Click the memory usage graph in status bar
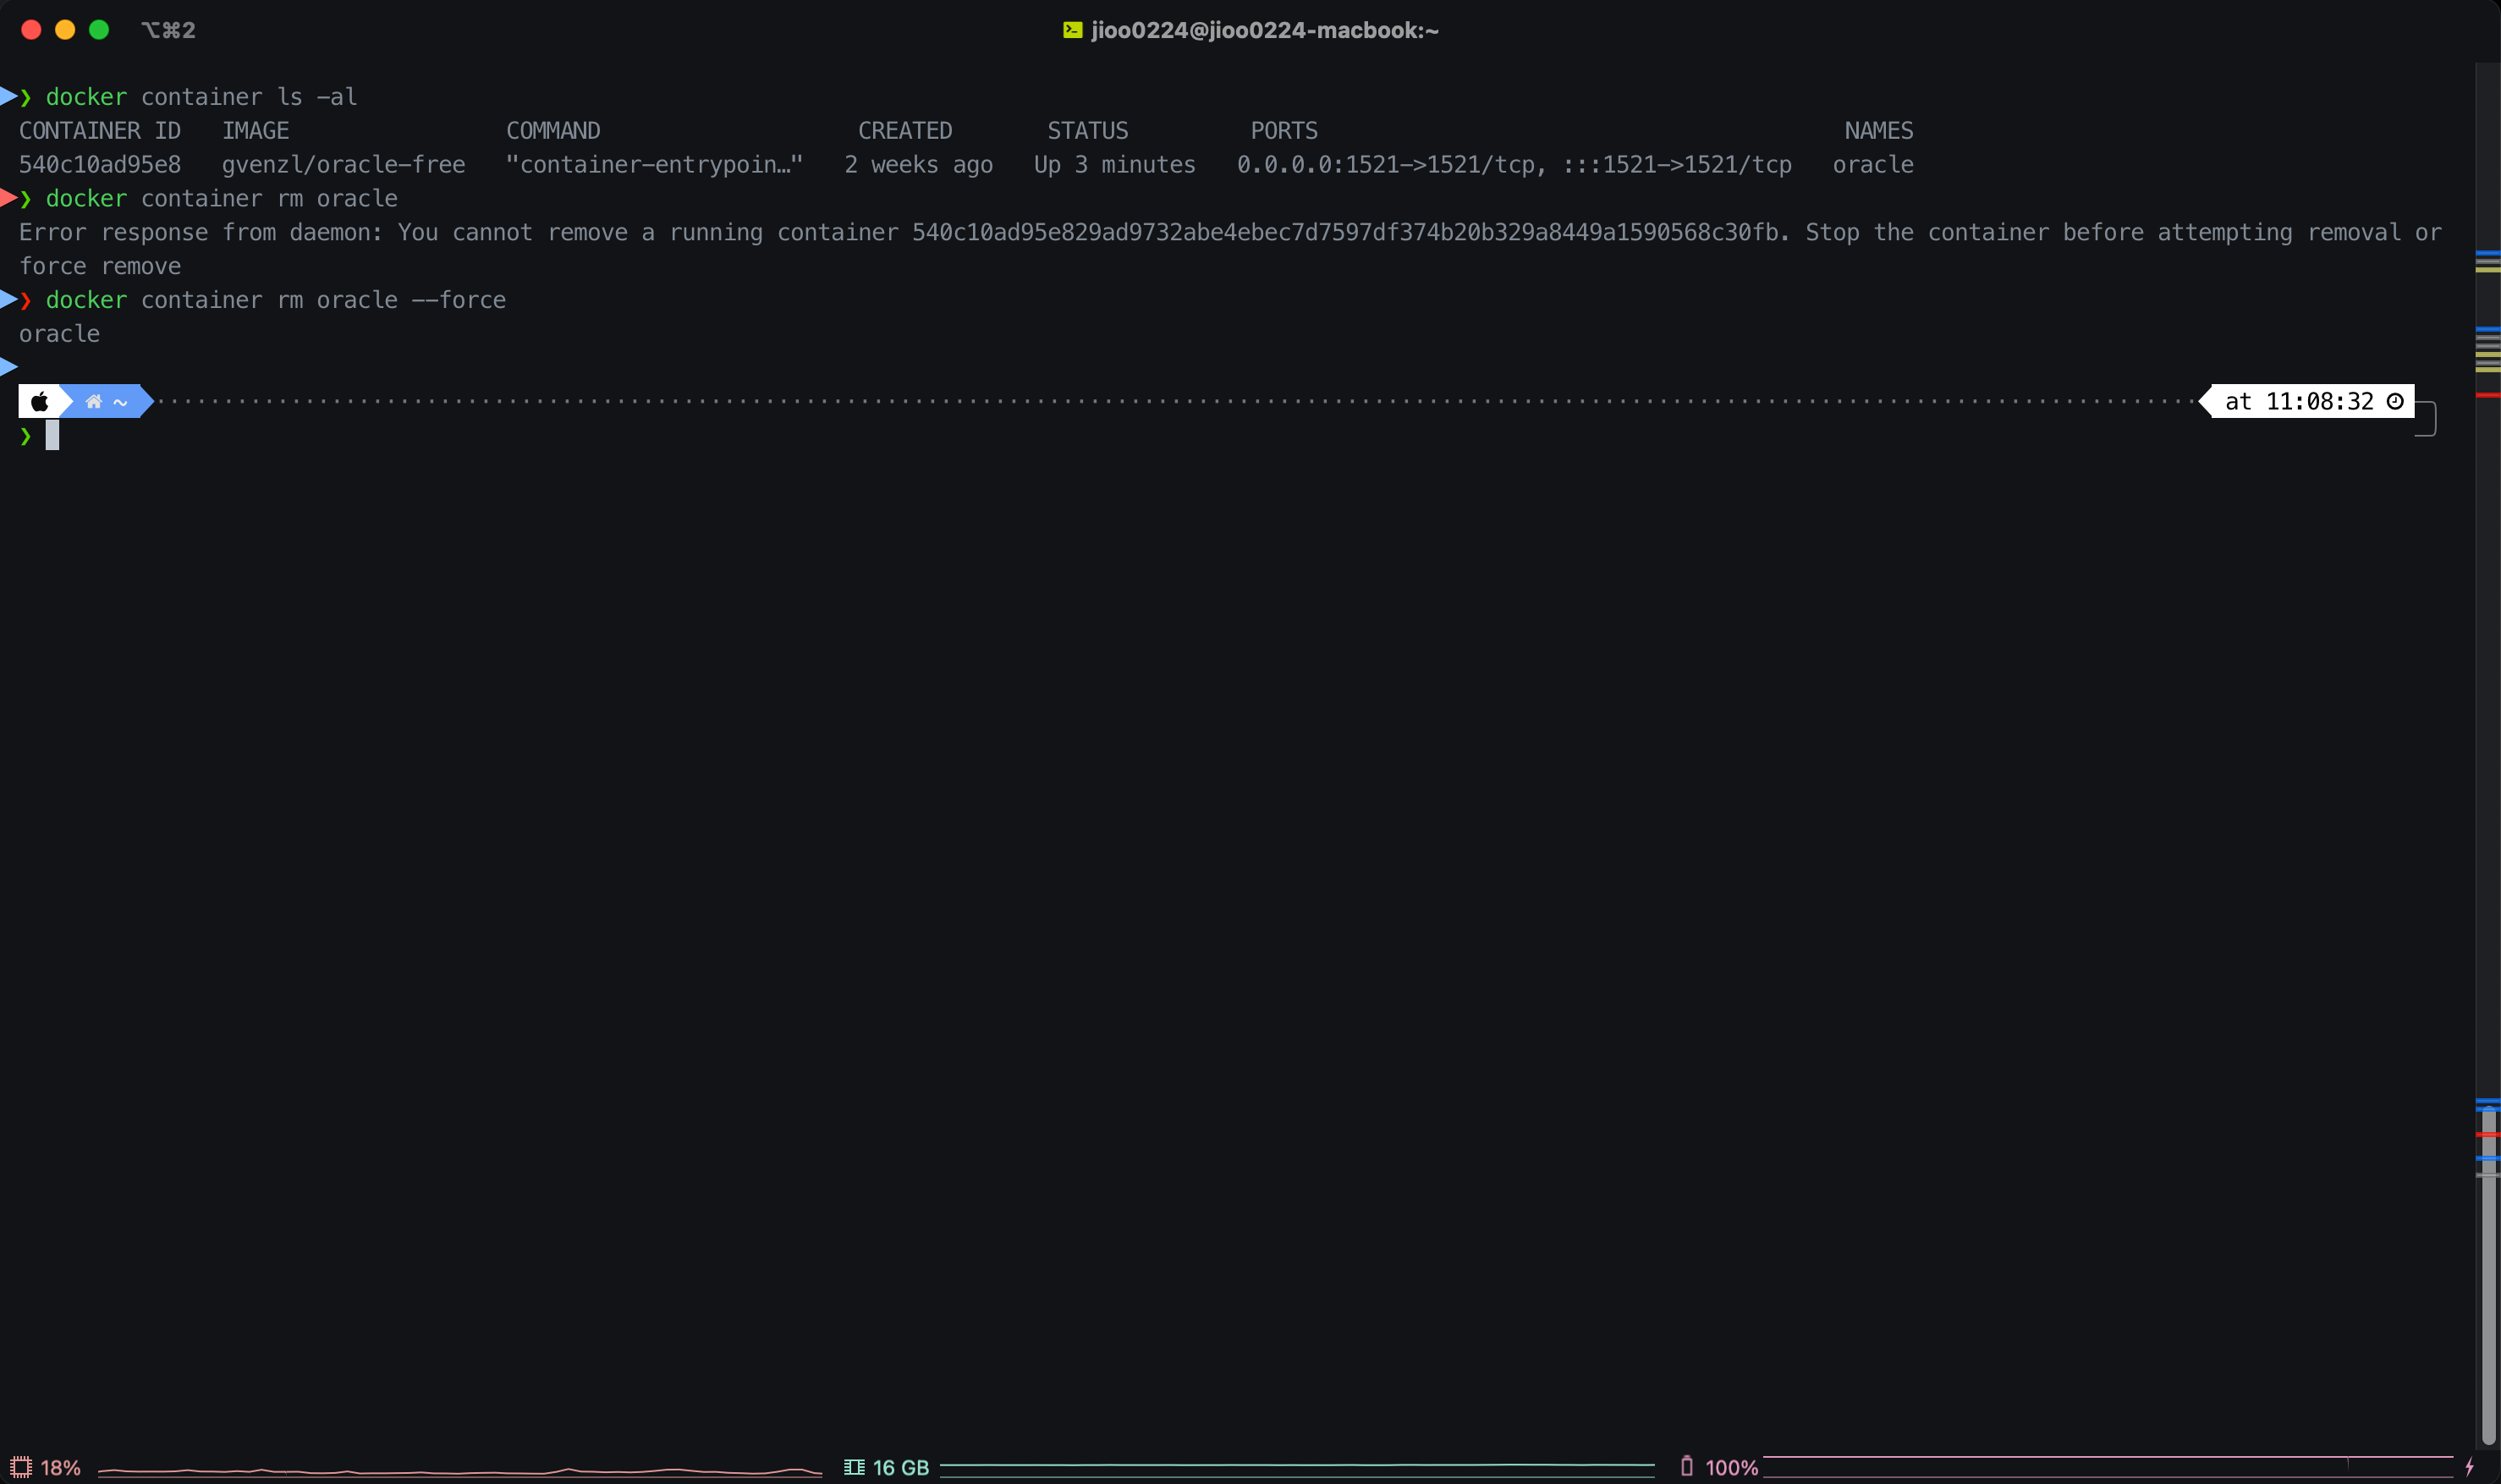Screen dimensions: 2501x1484 (x=1296, y=1466)
